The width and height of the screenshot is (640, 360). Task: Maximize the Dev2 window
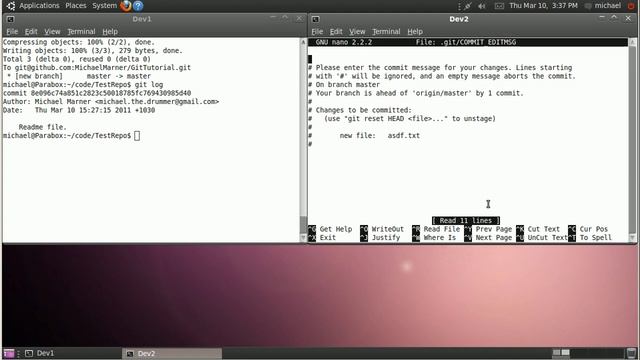(614, 18)
